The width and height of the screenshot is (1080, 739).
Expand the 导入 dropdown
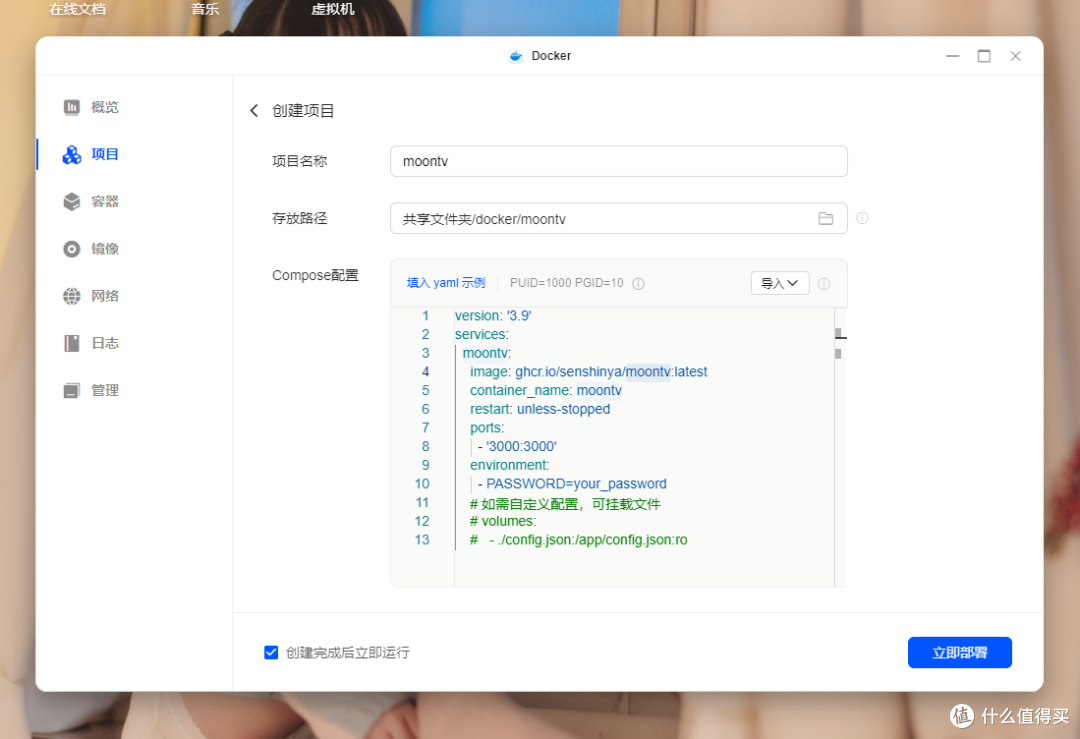(779, 283)
